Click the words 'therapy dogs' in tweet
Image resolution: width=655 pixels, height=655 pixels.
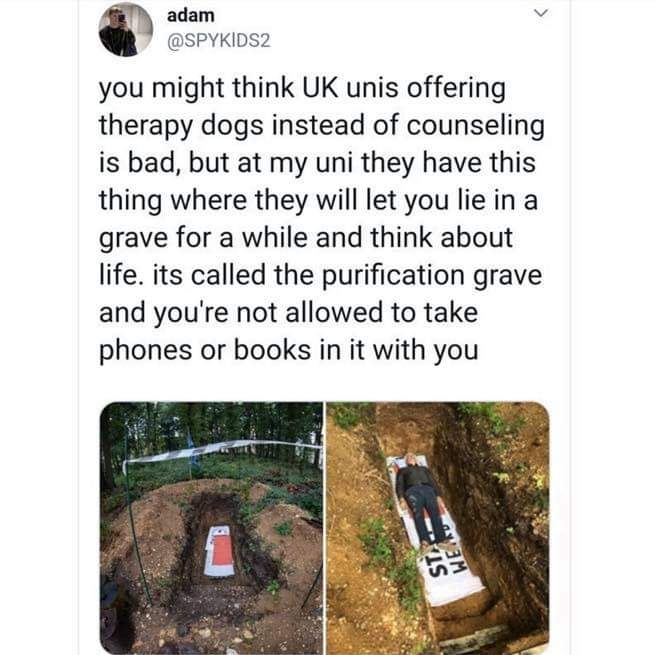(181, 126)
